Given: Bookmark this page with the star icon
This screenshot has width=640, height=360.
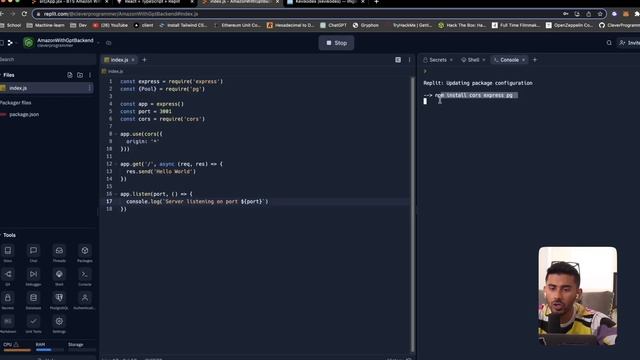Looking at the screenshot, I should [600, 14].
